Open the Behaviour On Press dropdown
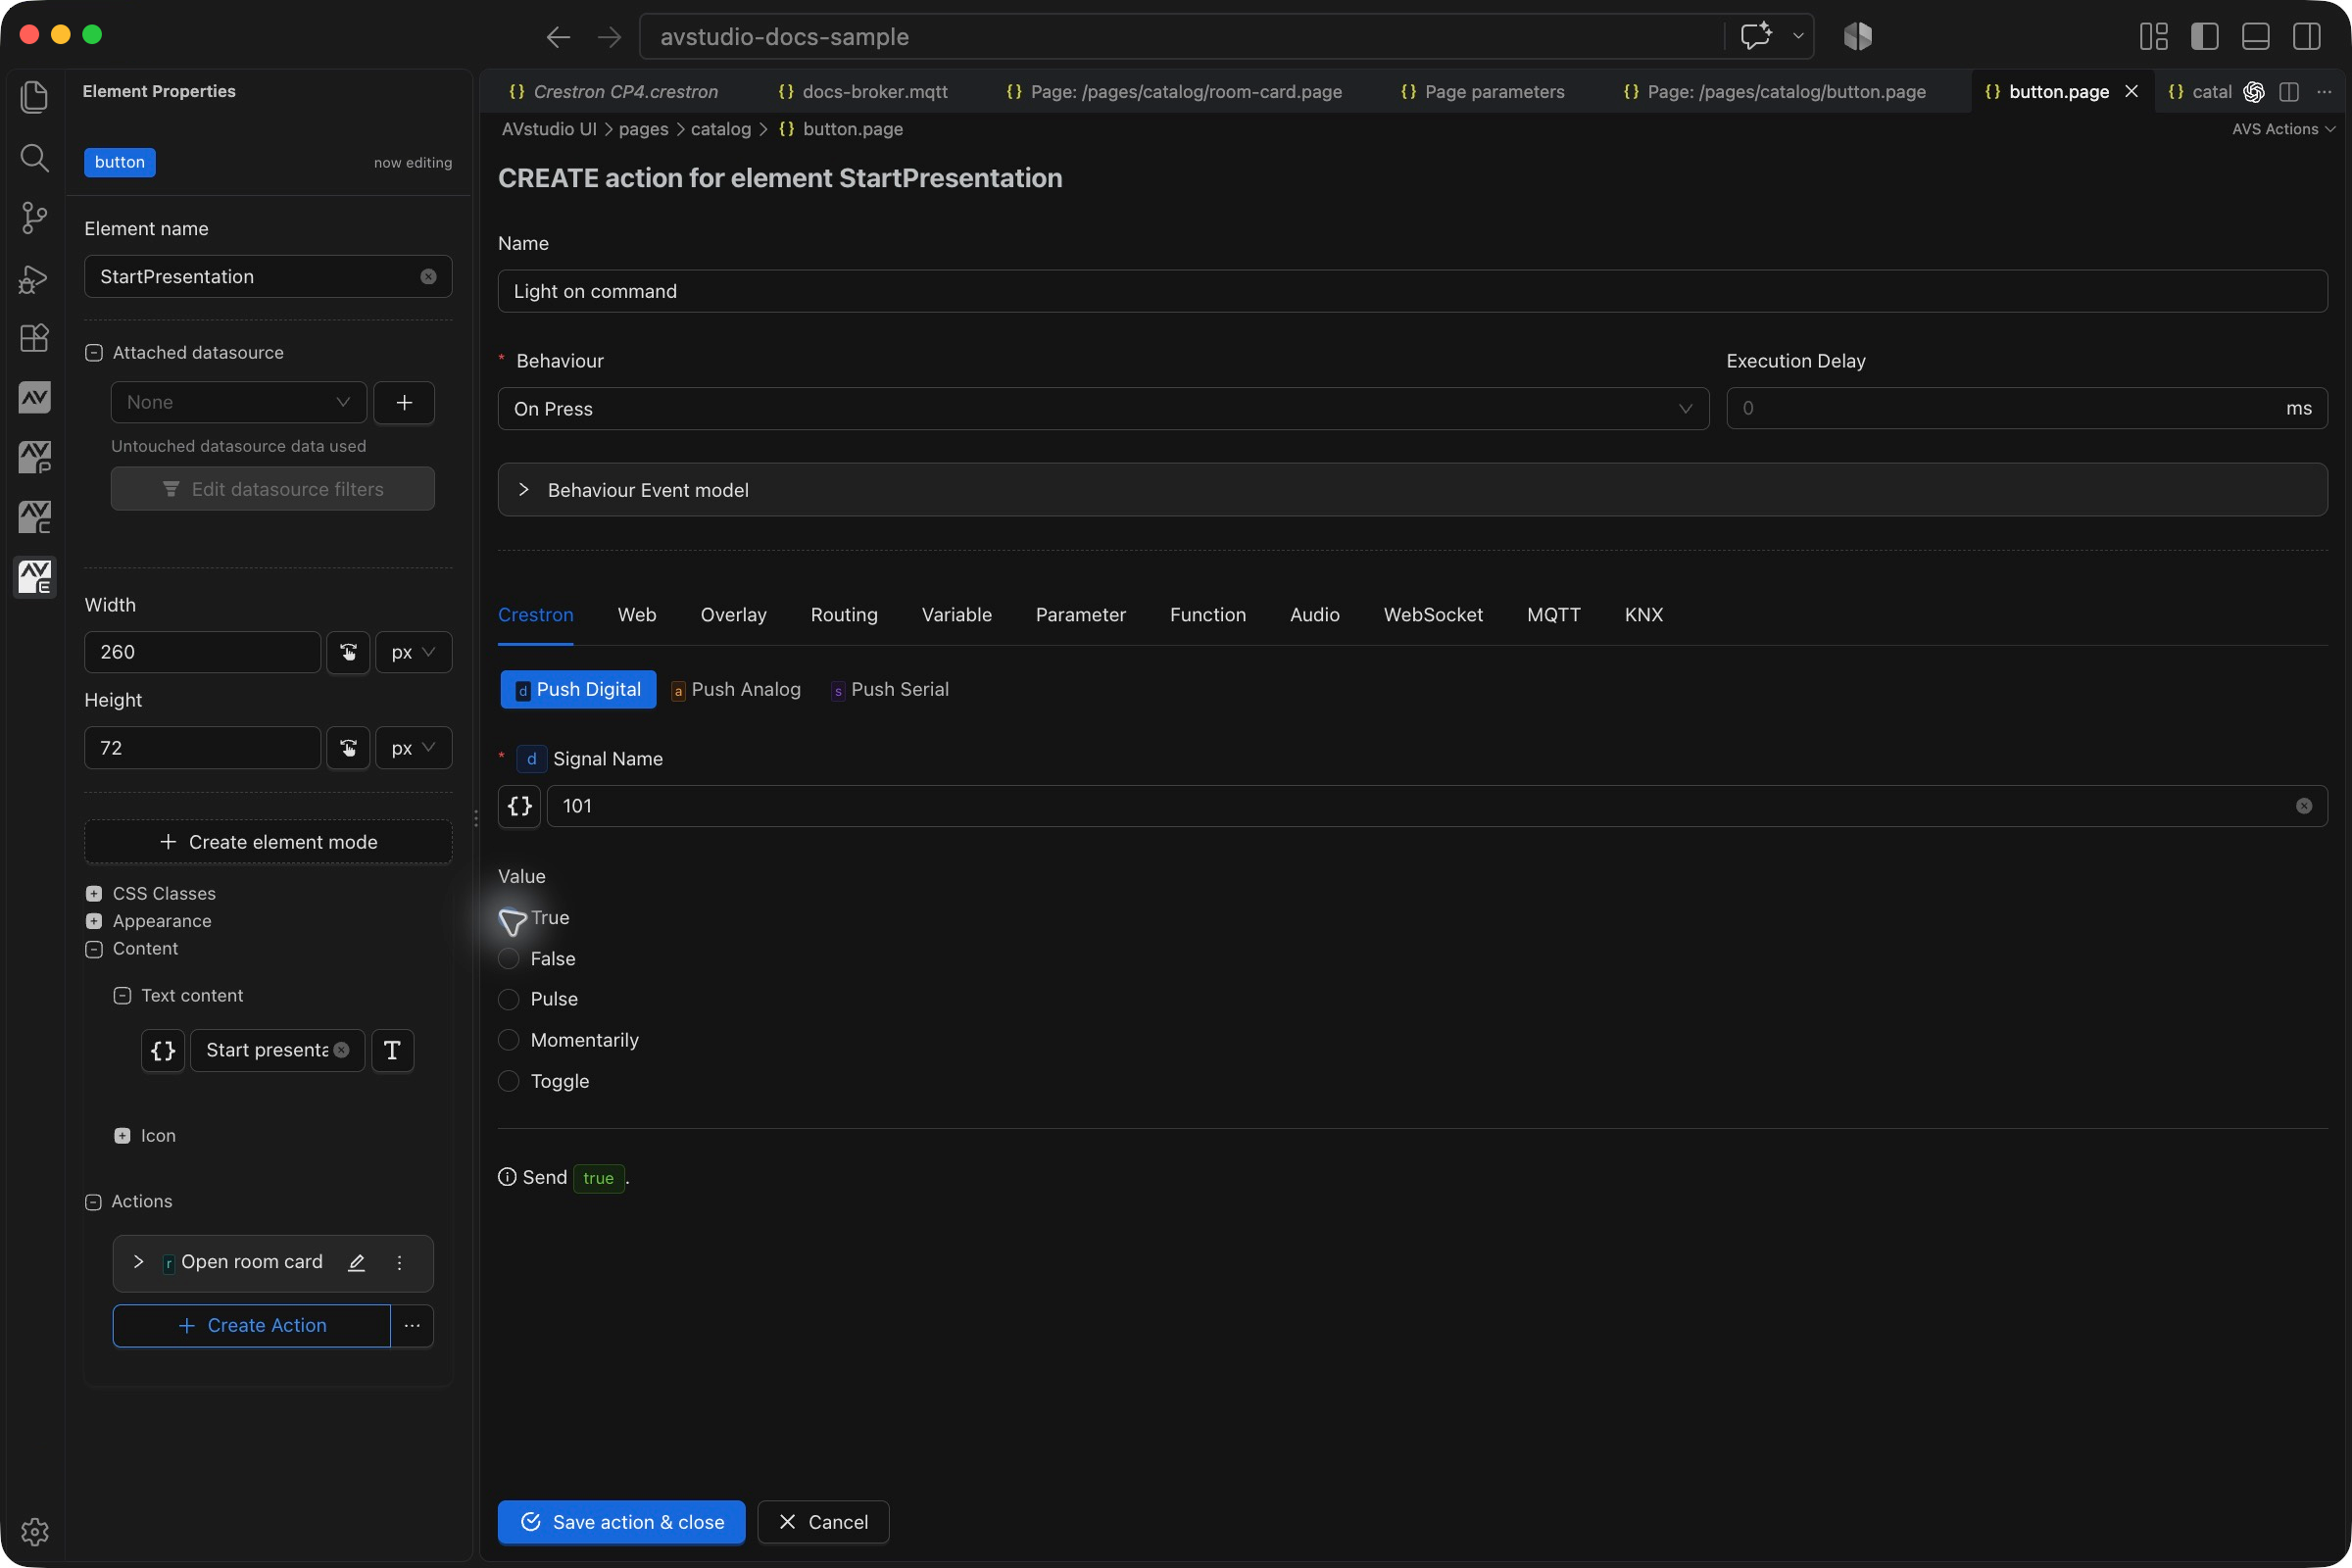This screenshot has width=2352, height=1568. point(1103,409)
